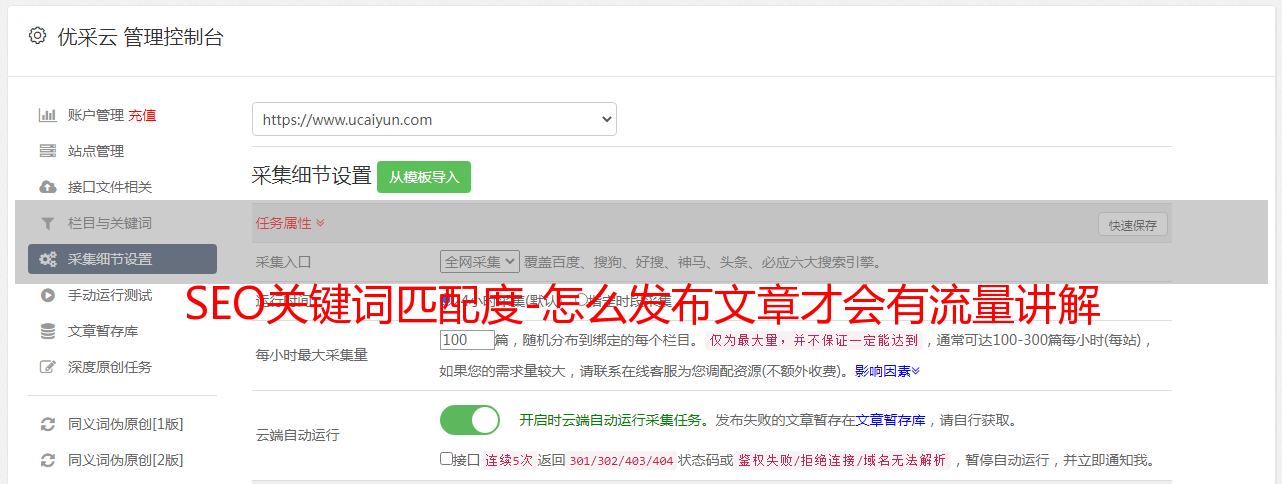
Task: Click the green 开启时云端自动运行采集任务 text
Action: [x=609, y=420]
